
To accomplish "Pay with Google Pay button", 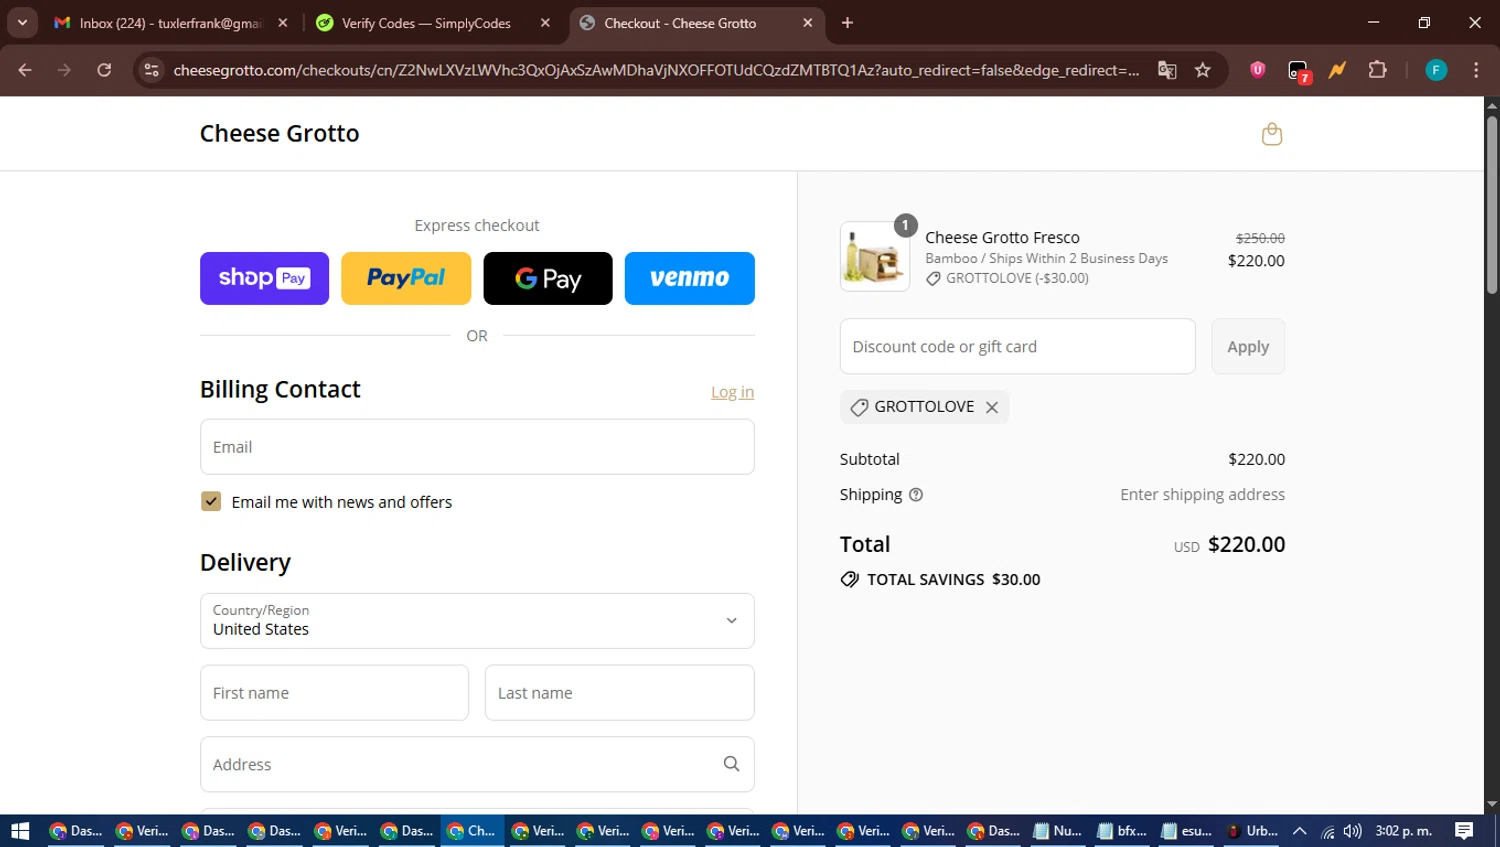I will (548, 278).
